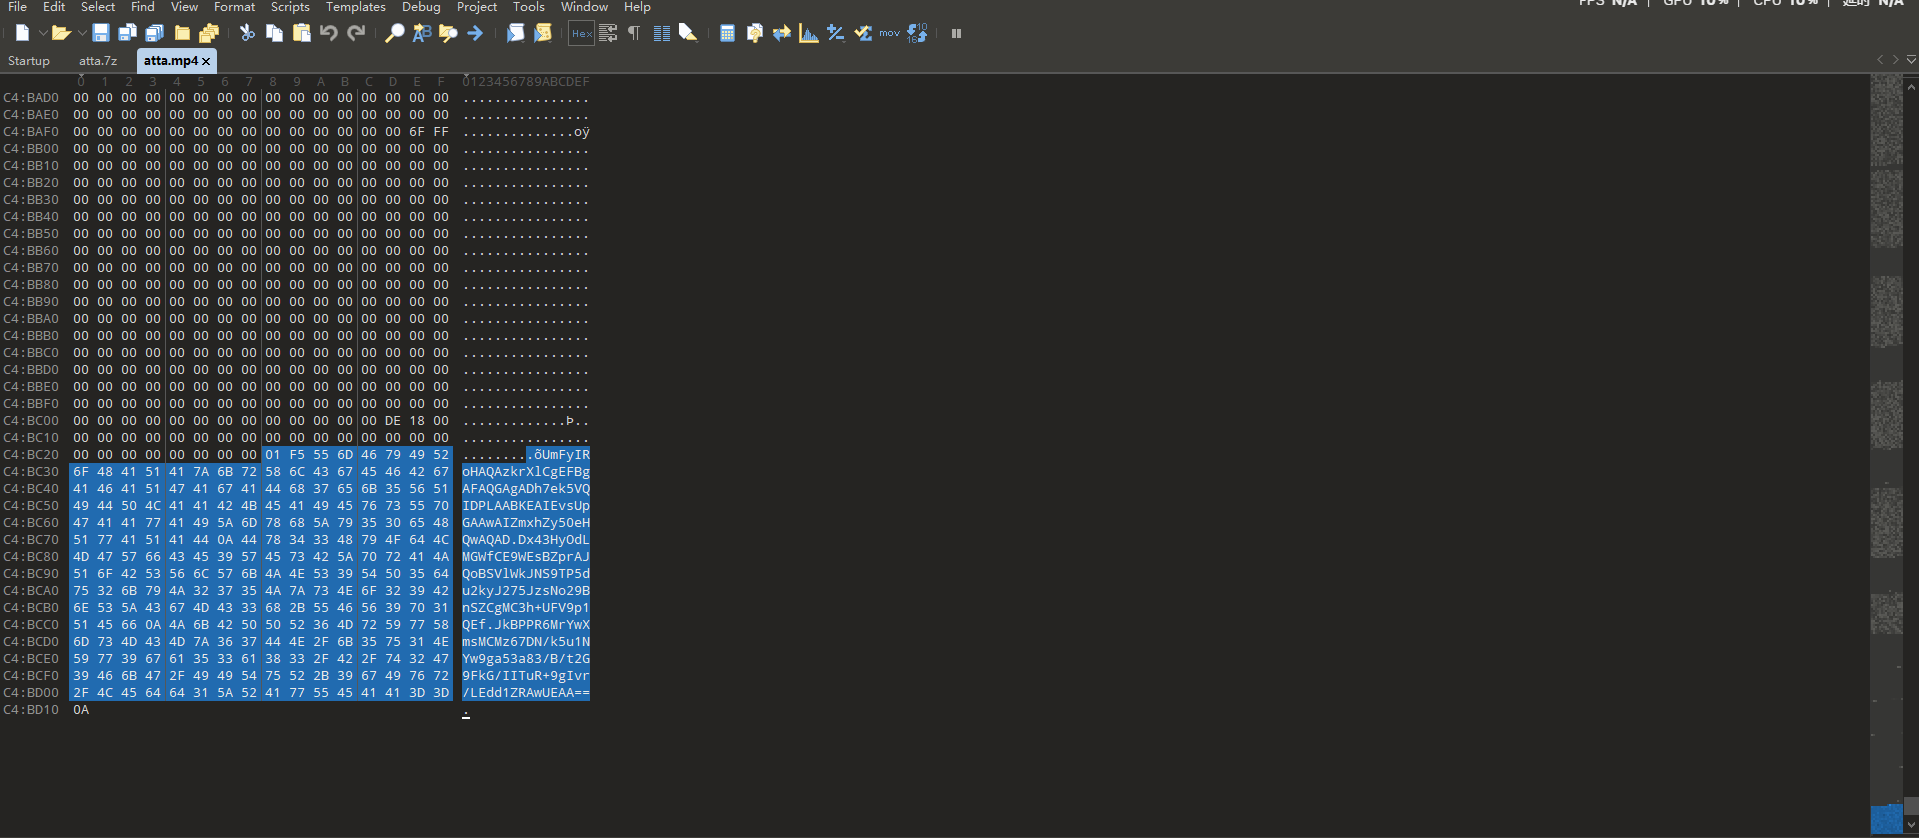The image size is (1919, 838).
Task: Click the vertical scrollbar down arrow
Action: tap(1911, 825)
